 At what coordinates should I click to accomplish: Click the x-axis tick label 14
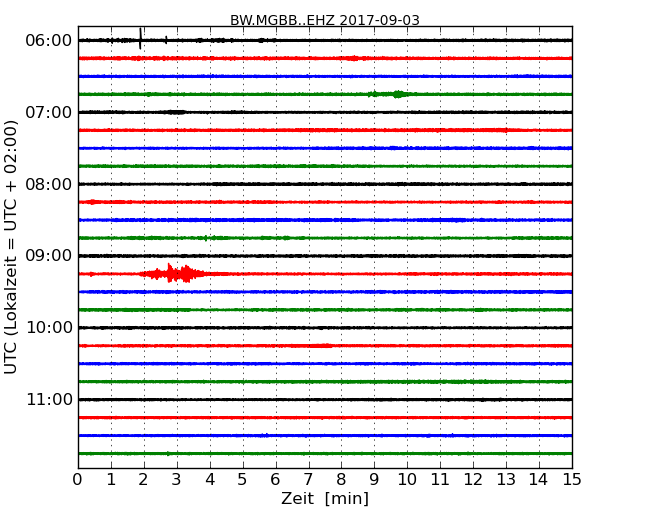[539, 480]
